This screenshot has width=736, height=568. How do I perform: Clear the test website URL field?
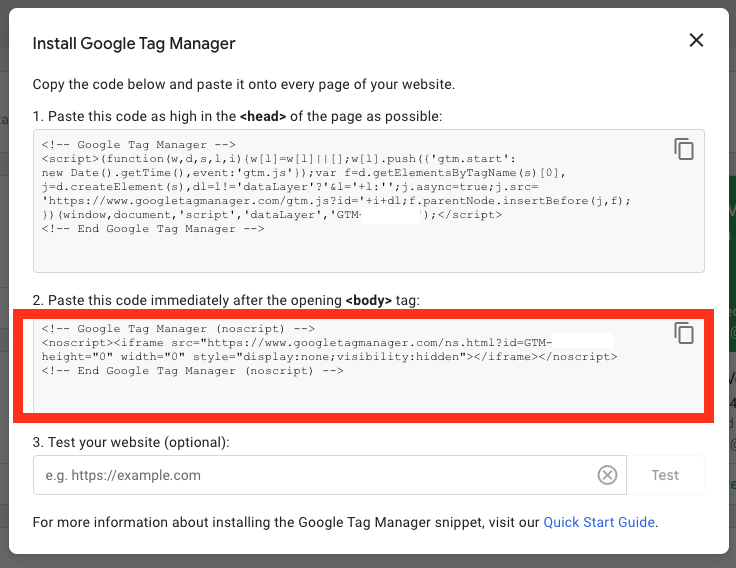[x=607, y=475]
